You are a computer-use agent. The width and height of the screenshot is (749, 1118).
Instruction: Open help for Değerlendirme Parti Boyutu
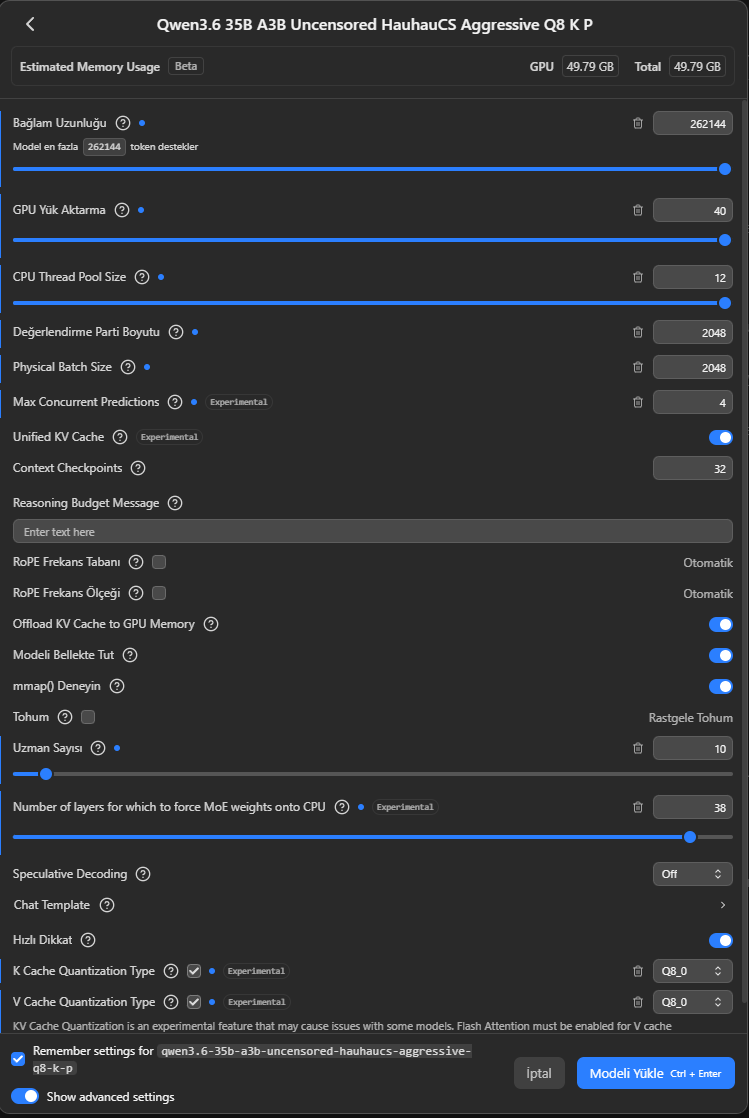click(176, 332)
